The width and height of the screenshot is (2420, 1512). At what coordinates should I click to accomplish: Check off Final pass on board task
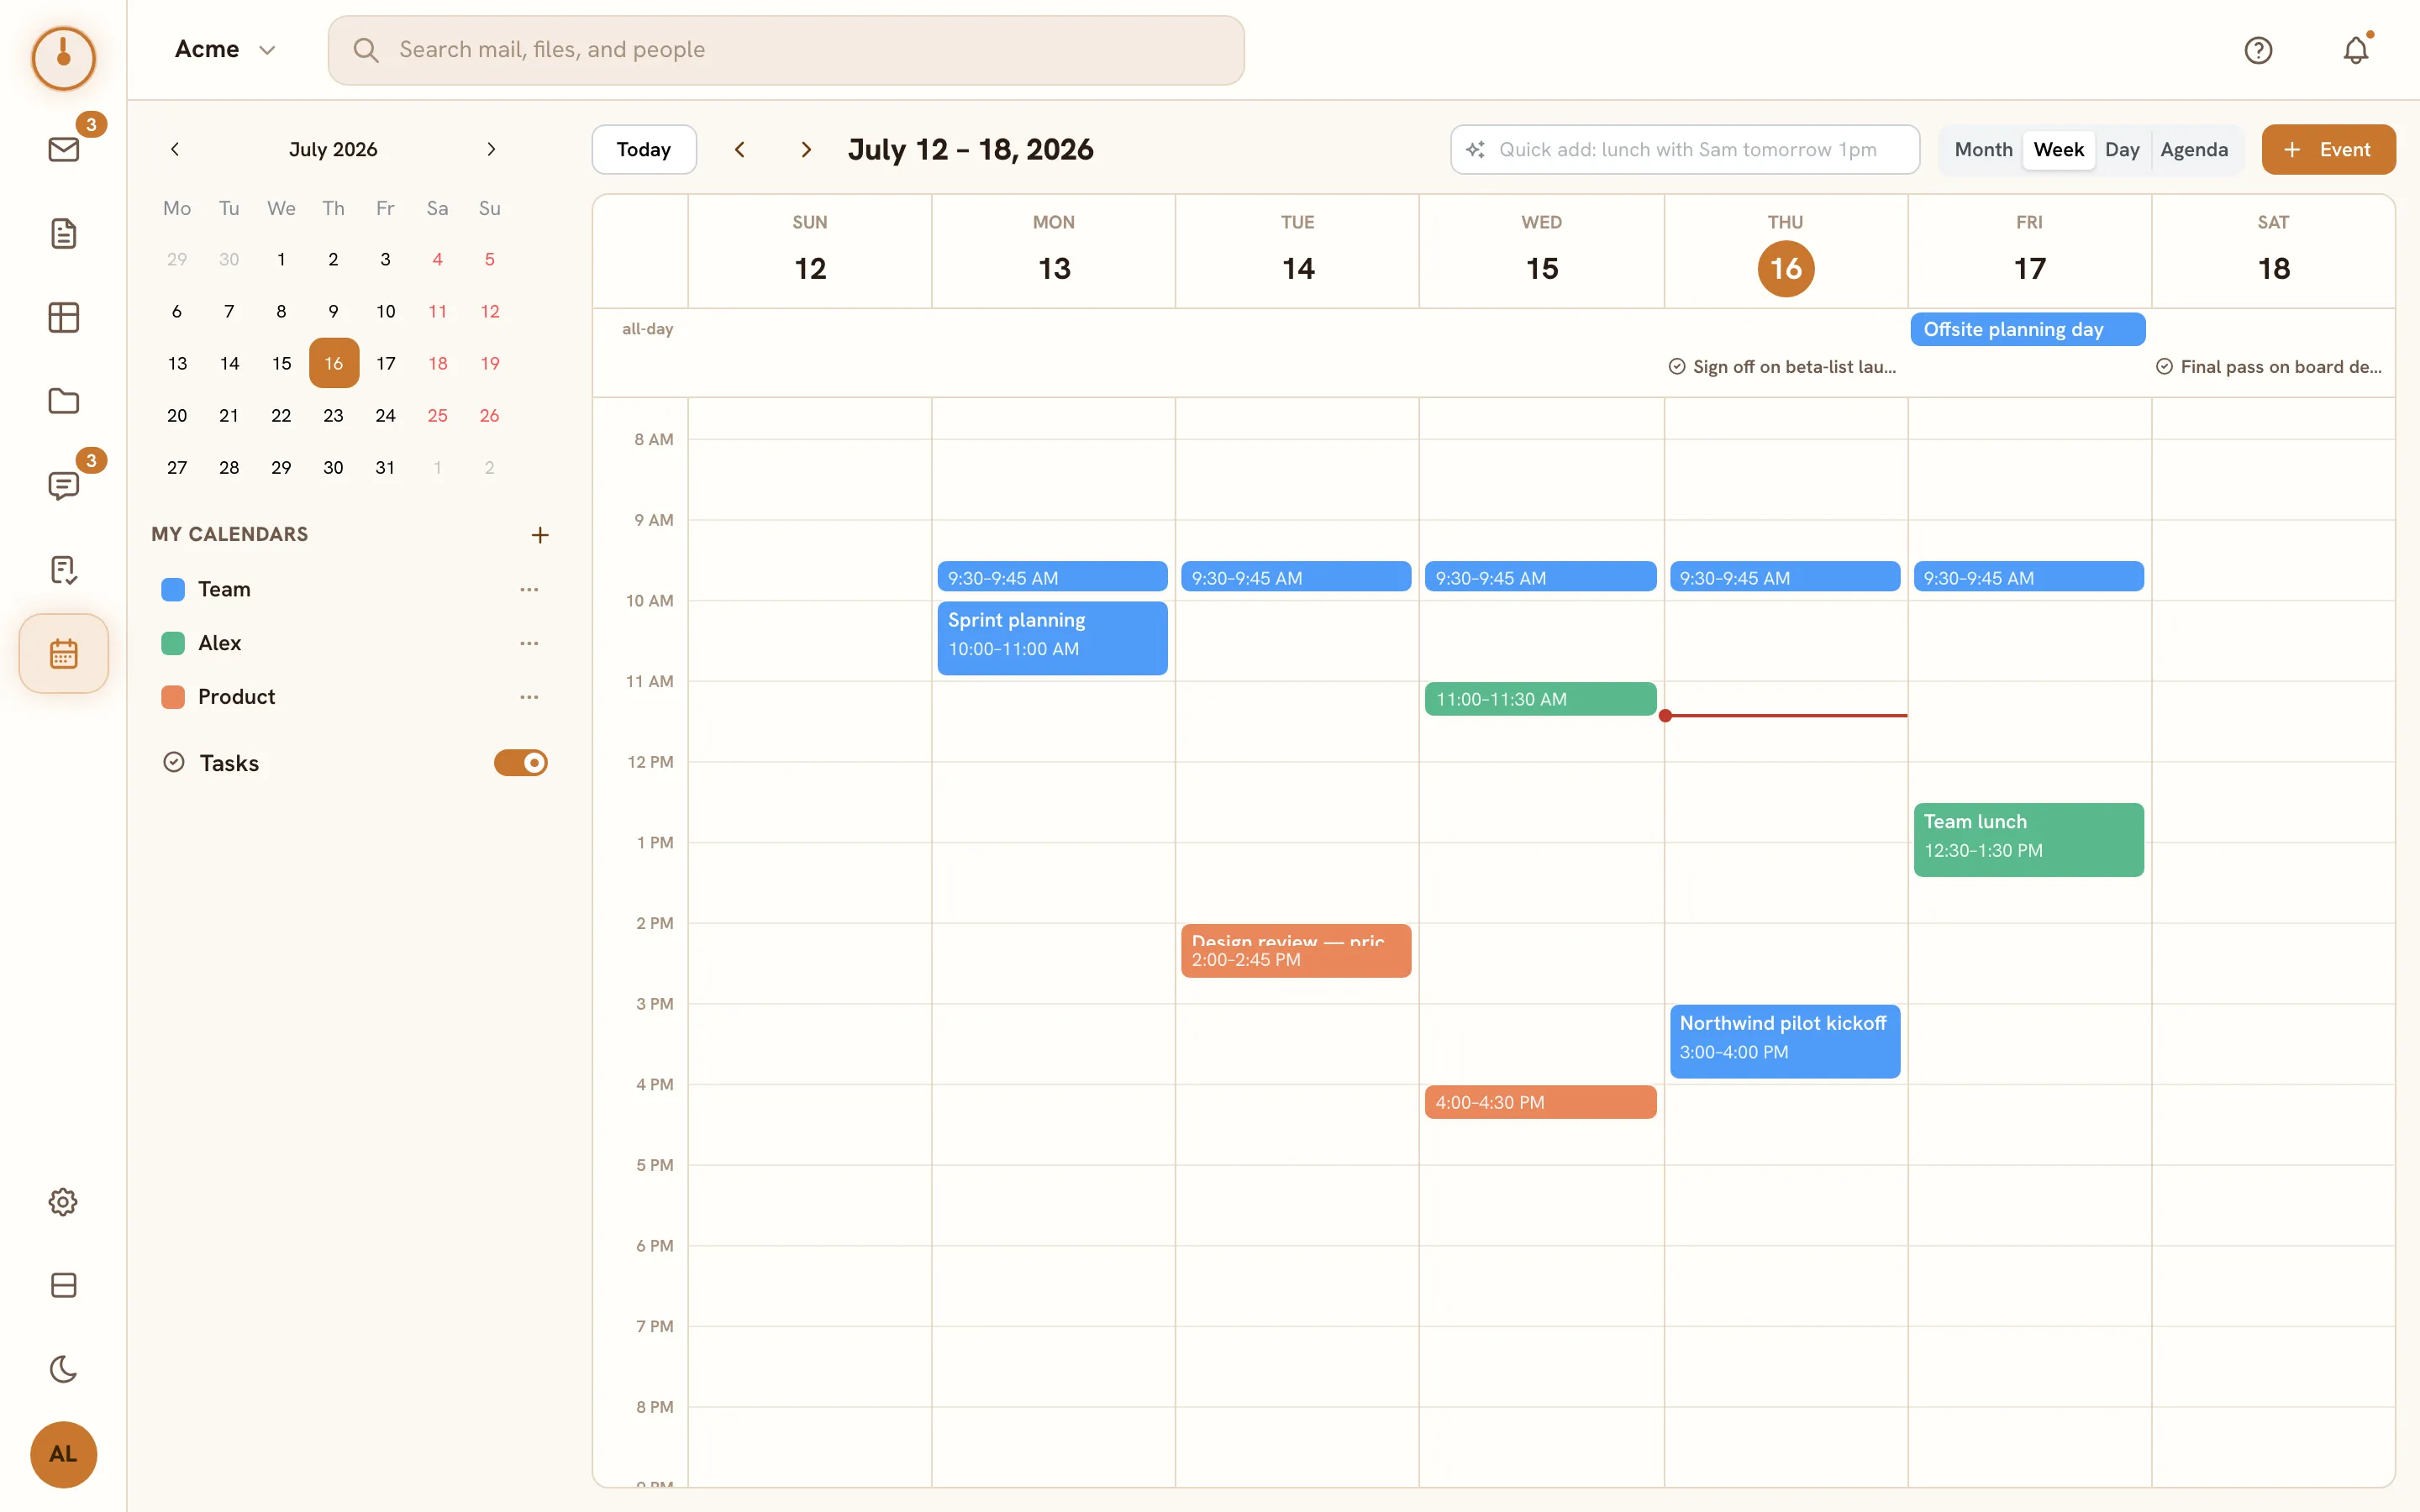(2164, 367)
